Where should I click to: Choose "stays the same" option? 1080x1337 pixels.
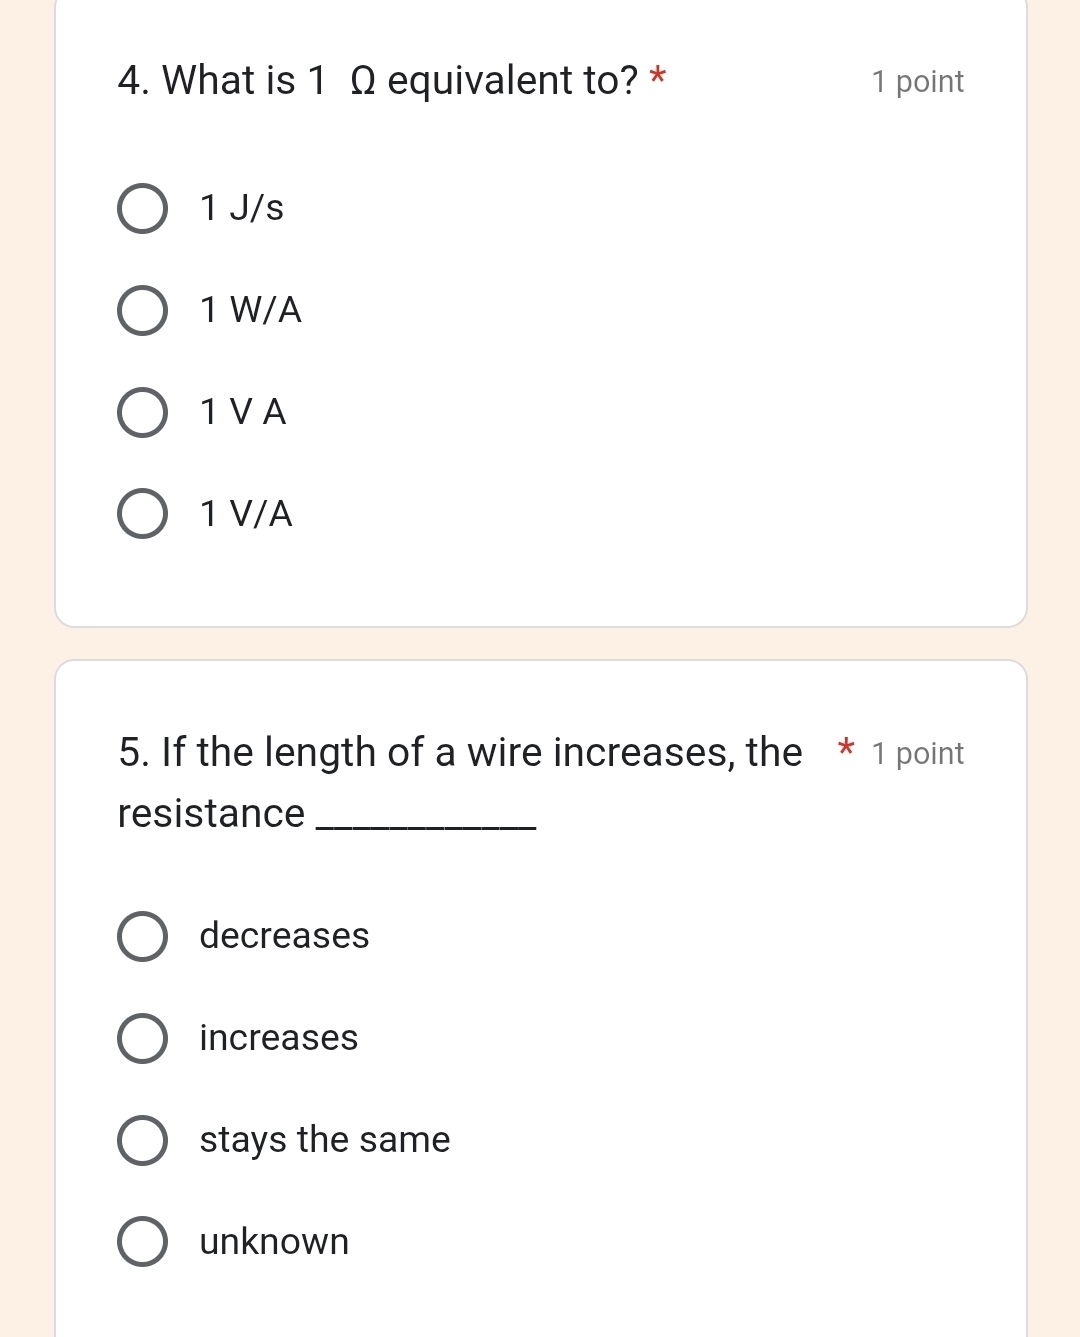click(x=141, y=1141)
